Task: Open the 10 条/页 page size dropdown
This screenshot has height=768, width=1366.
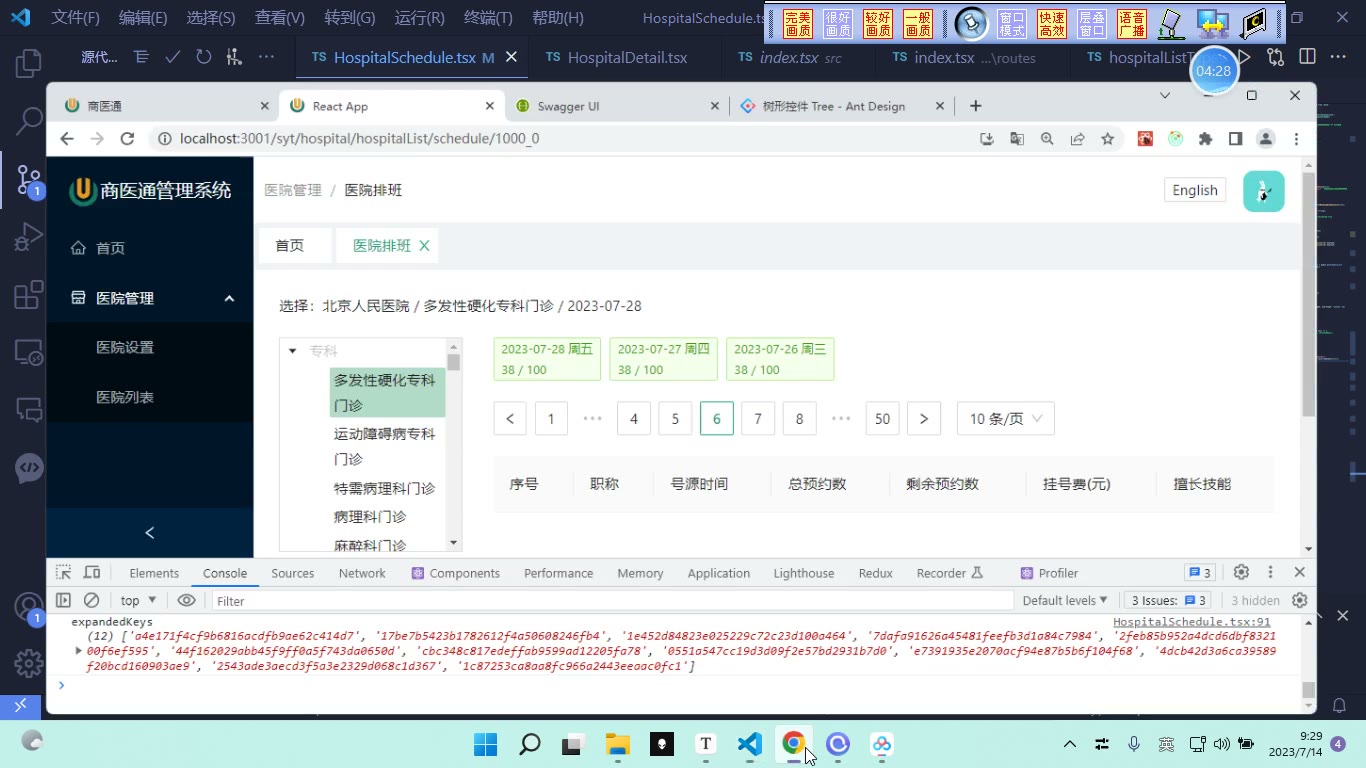Action: point(1006,419)
